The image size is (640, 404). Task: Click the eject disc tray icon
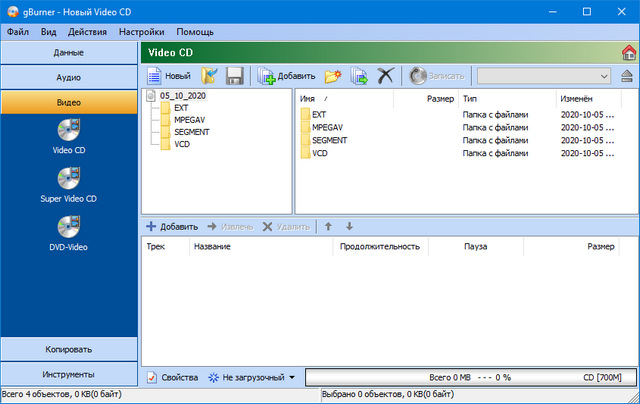(627, 75)
